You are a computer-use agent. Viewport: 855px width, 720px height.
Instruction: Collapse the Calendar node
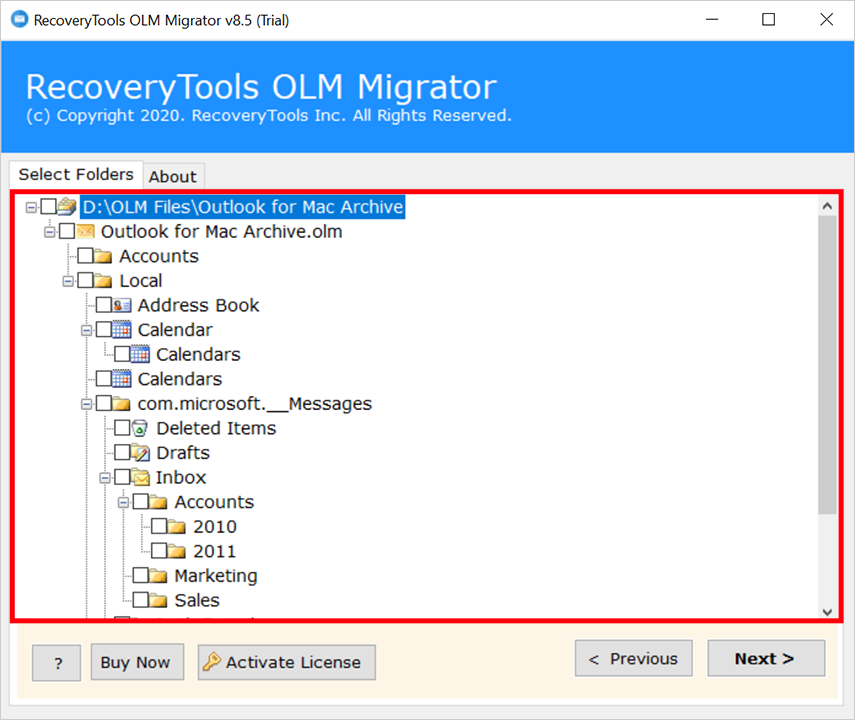pyautogui.click(x=86, y=331)
